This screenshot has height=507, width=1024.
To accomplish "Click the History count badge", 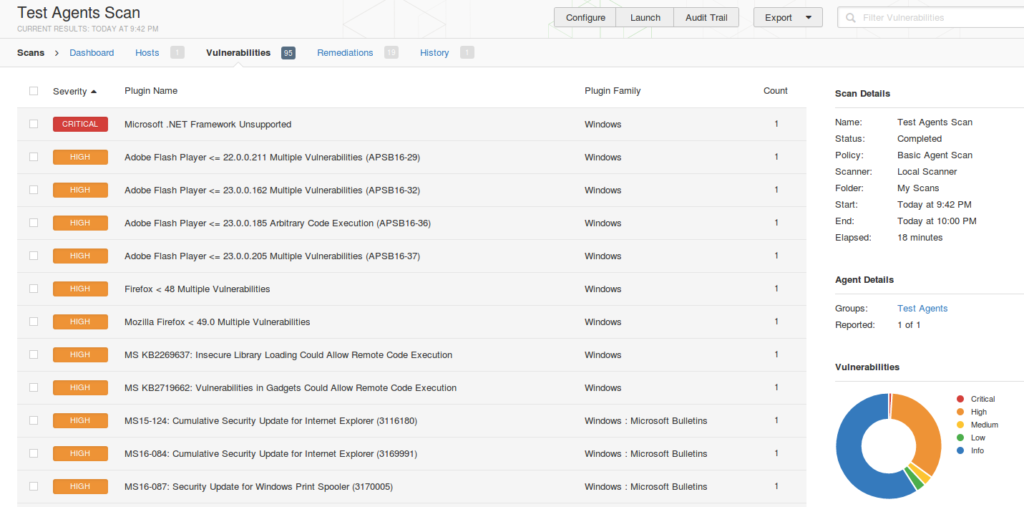I will (x=467, y=53).
